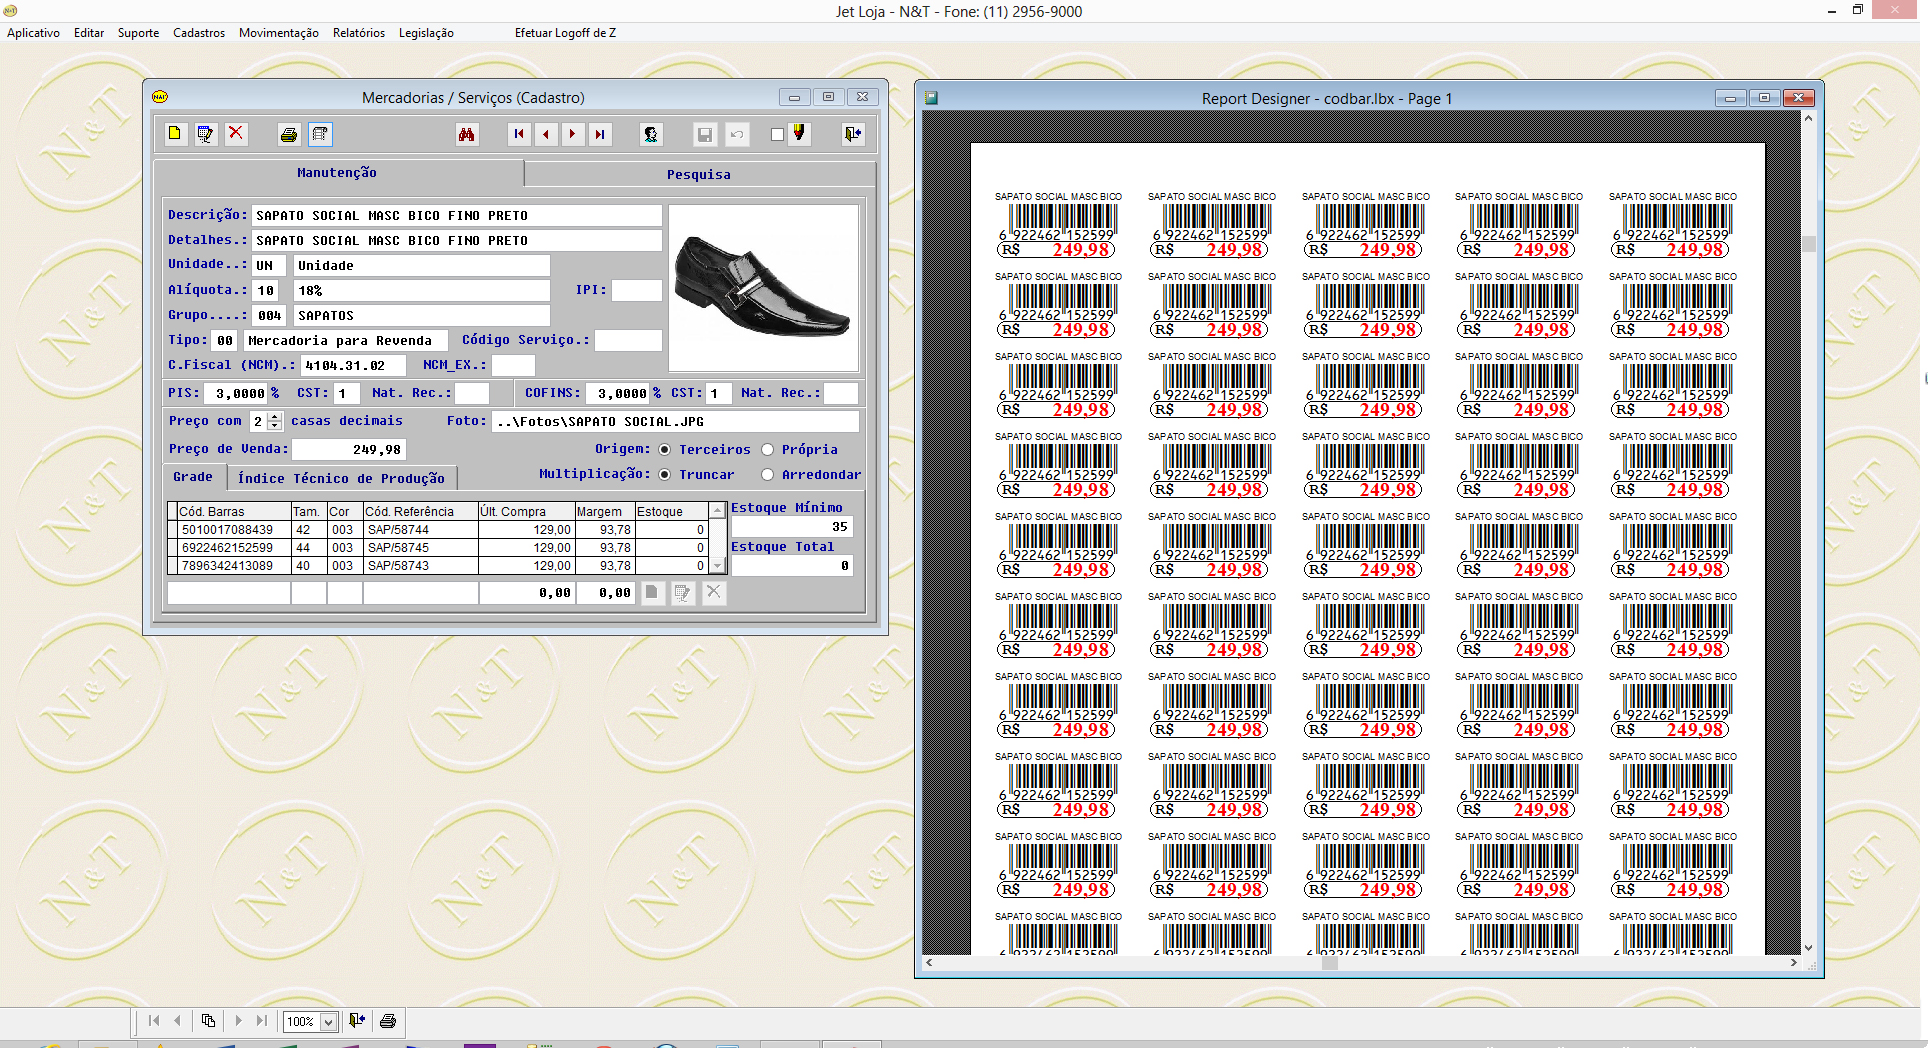Open the Movimentação menu
This screenshot has width=1928, height=1048.
pos(279,33)
